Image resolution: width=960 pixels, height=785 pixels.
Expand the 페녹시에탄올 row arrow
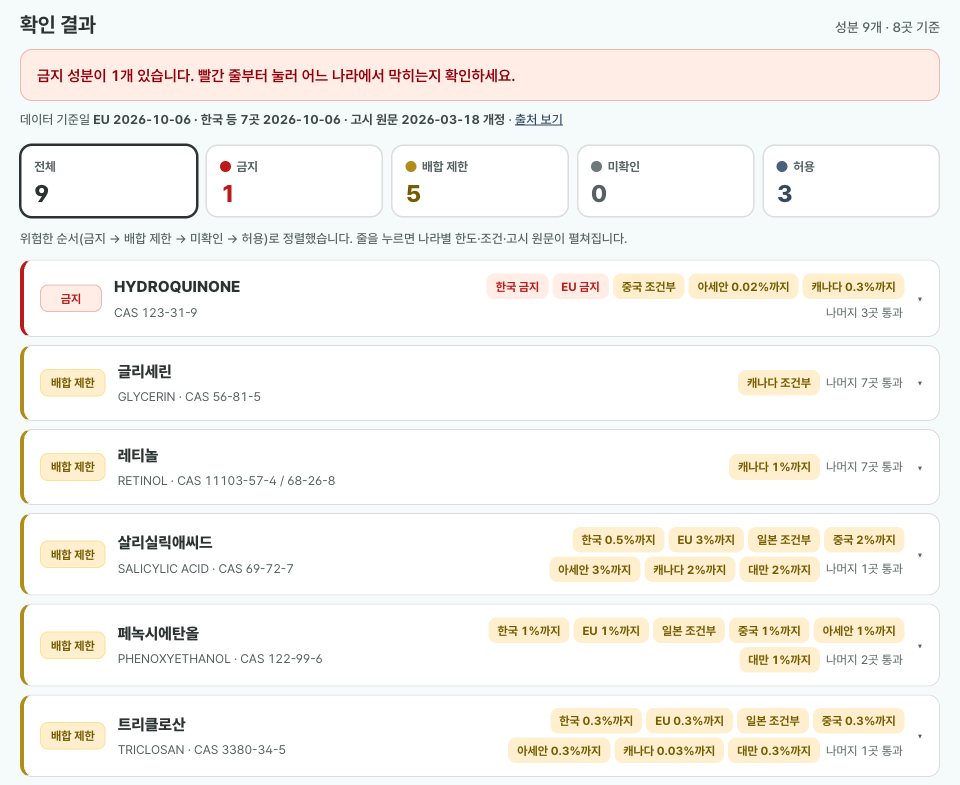pos(920,645)
